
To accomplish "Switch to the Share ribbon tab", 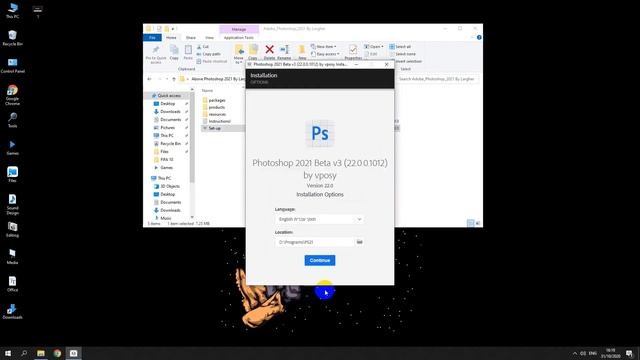I will [191, 38].
